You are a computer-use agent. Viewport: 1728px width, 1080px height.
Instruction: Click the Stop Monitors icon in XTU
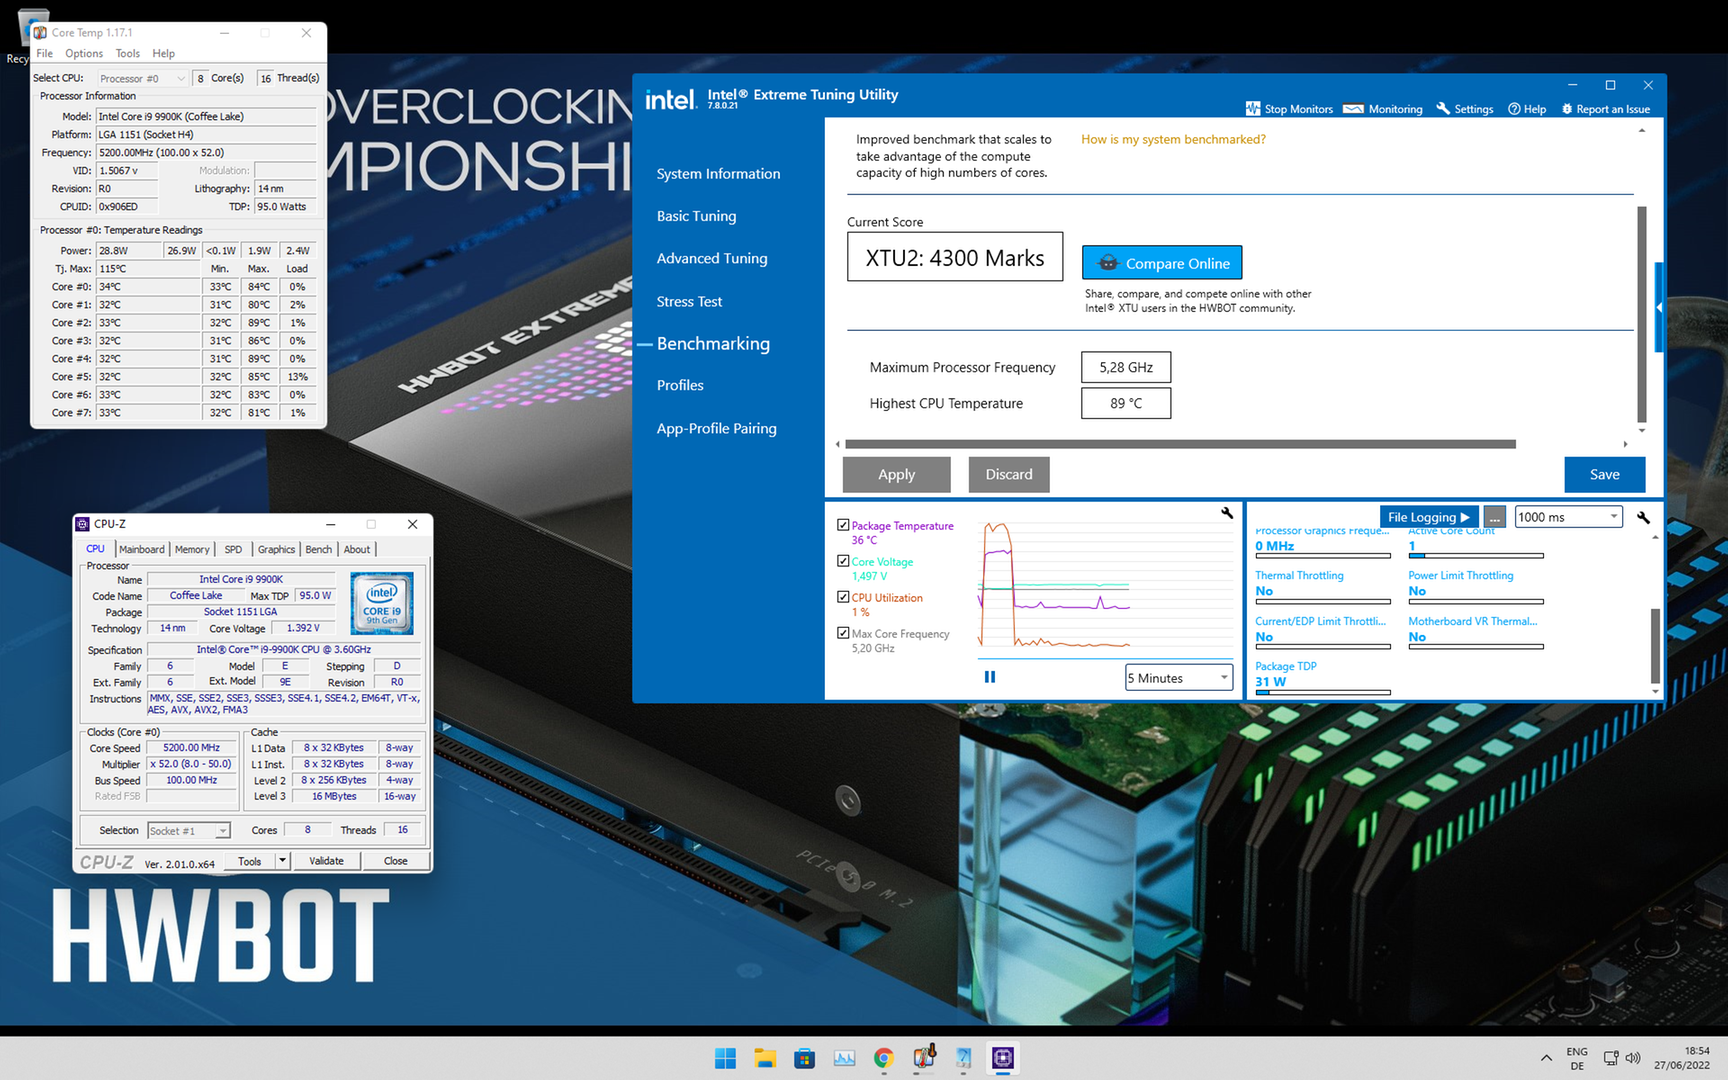tap(1253, 109)
